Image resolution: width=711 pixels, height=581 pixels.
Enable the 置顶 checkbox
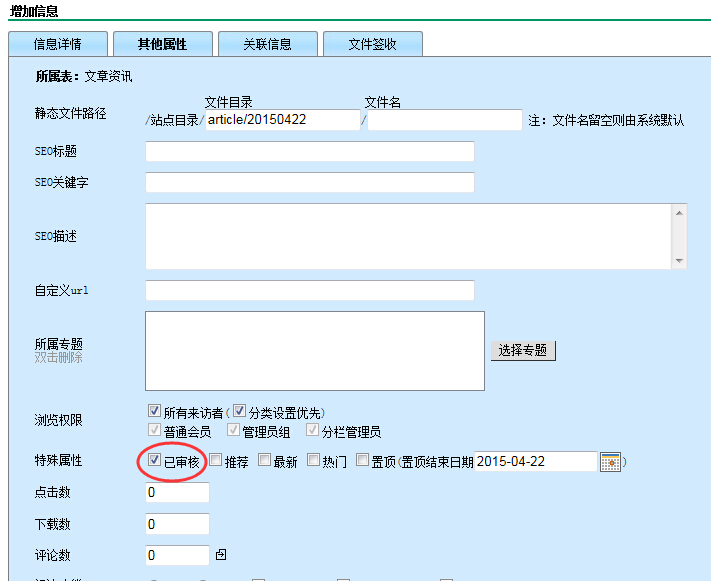click(363, 461)
